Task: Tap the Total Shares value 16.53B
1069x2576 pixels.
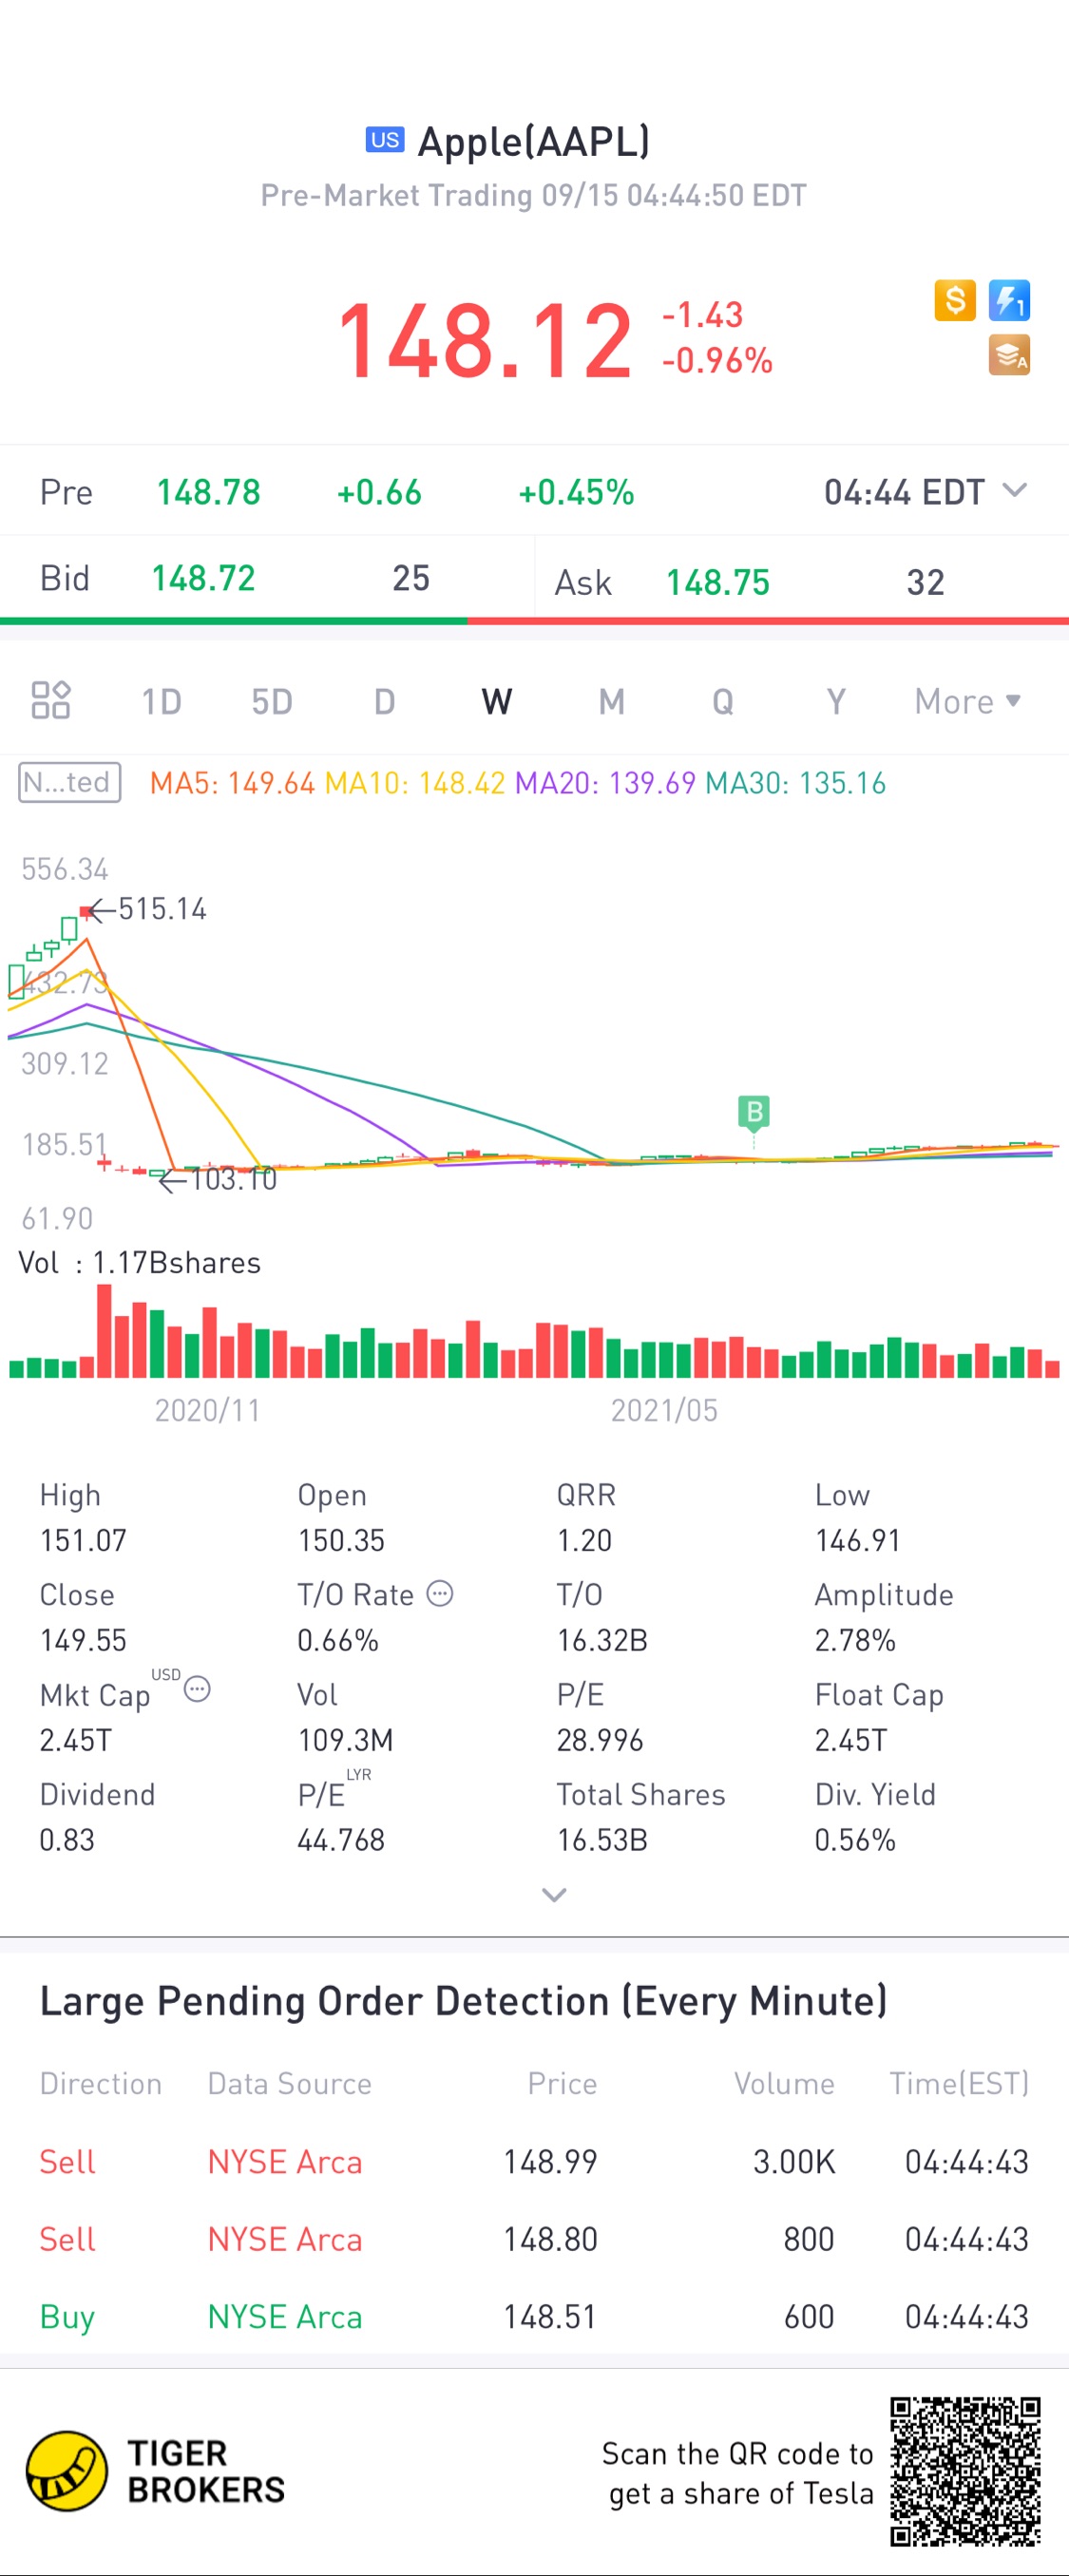Action: tap(602, 1840)
